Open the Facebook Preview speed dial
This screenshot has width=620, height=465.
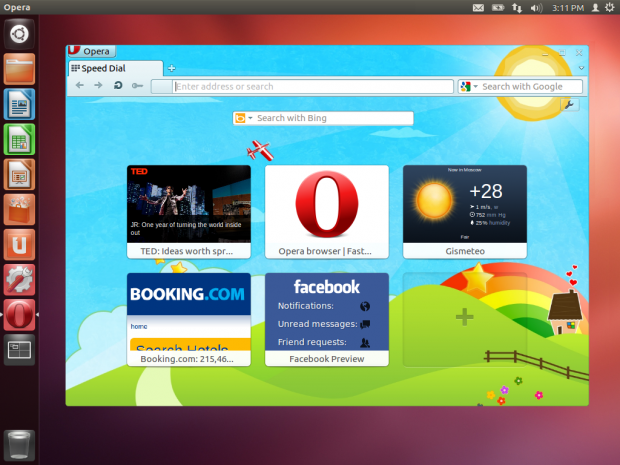[327, 319]
